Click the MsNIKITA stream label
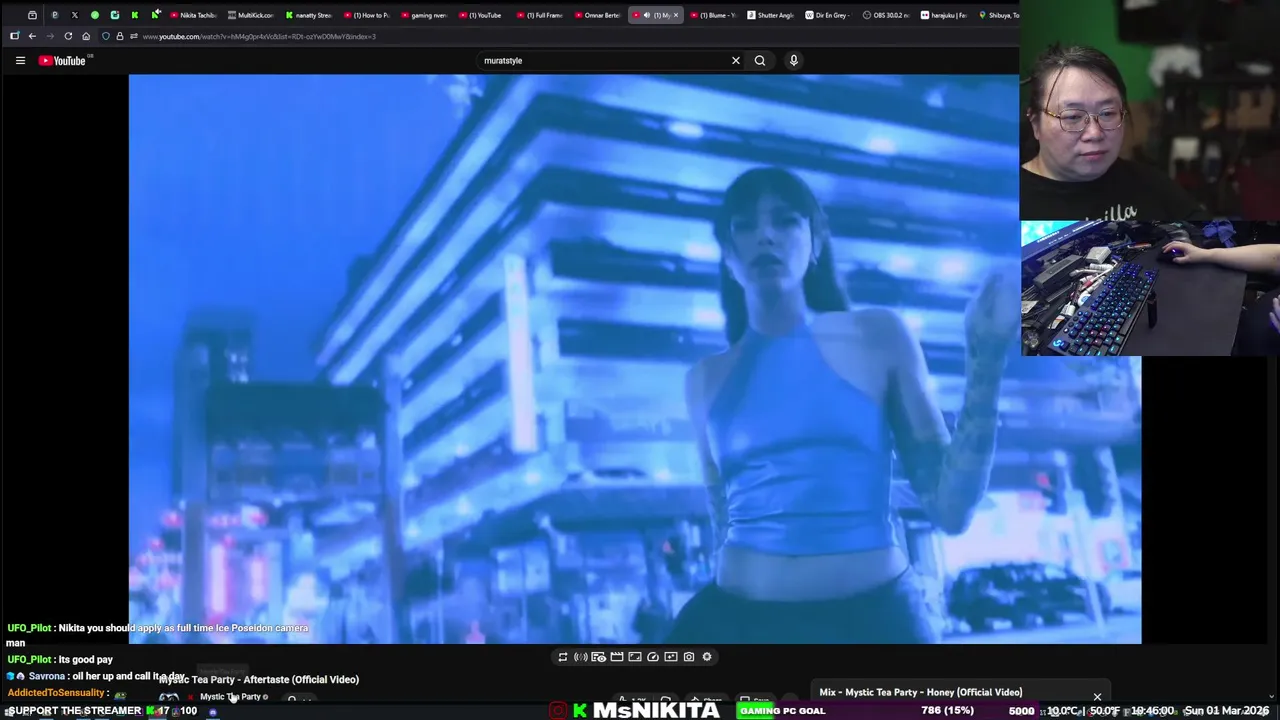 [656, 711]
